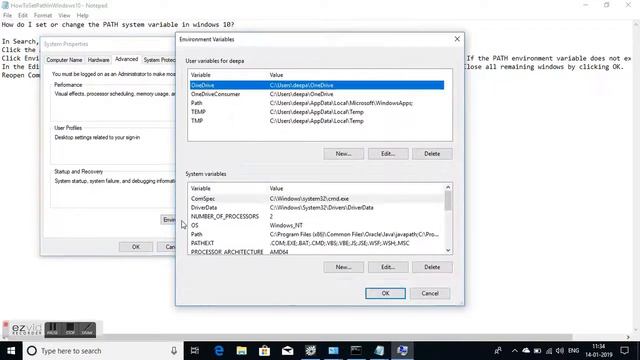Viewport: 640px width, 360px height.
Task: Click the OneDrive cloud tray icon
Action: pyautogui.click(x=526, y=351)
